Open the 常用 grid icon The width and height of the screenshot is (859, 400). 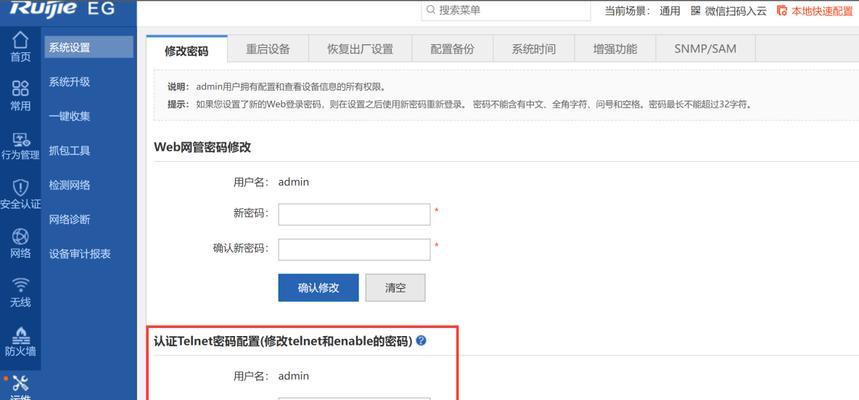(x=20, y=88)
